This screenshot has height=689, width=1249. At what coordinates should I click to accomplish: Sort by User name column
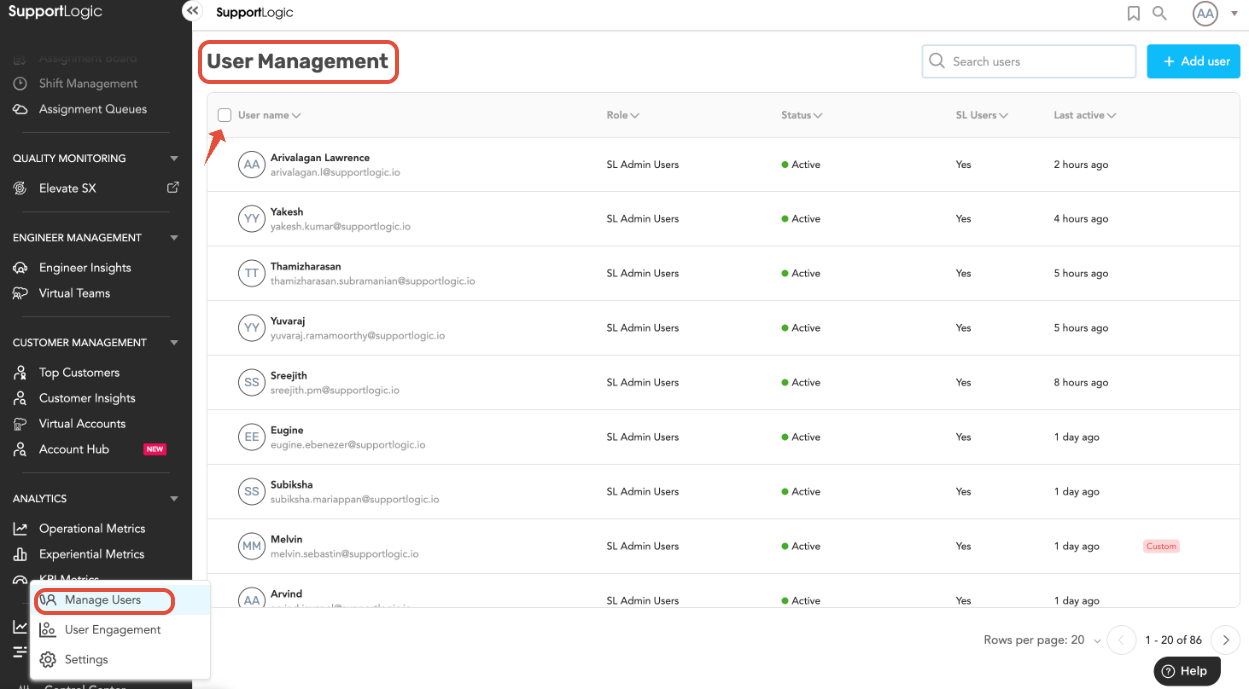(x=269, y=115)
